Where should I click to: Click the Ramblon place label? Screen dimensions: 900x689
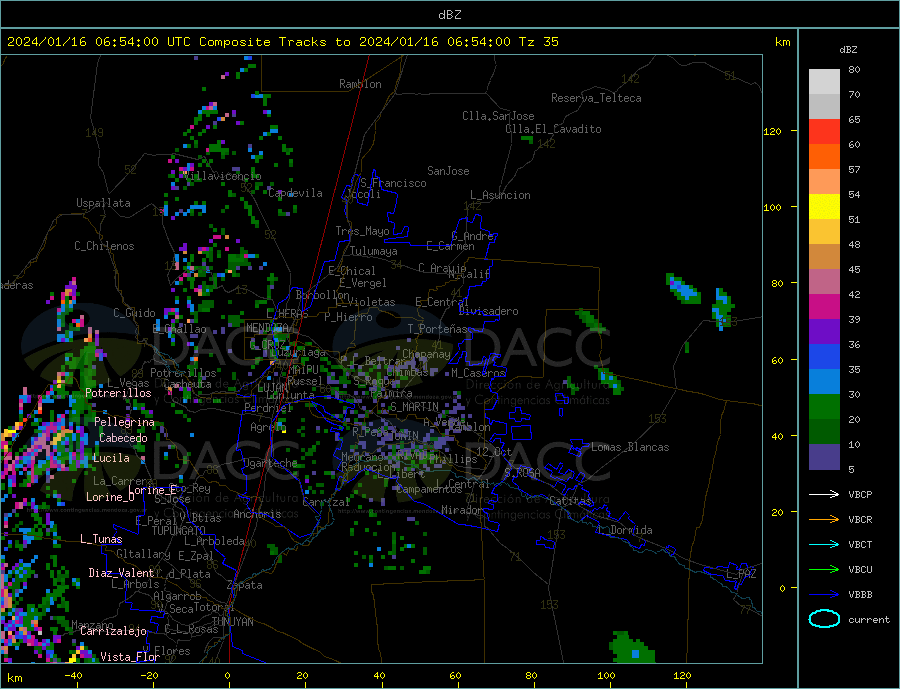[360, 84]
